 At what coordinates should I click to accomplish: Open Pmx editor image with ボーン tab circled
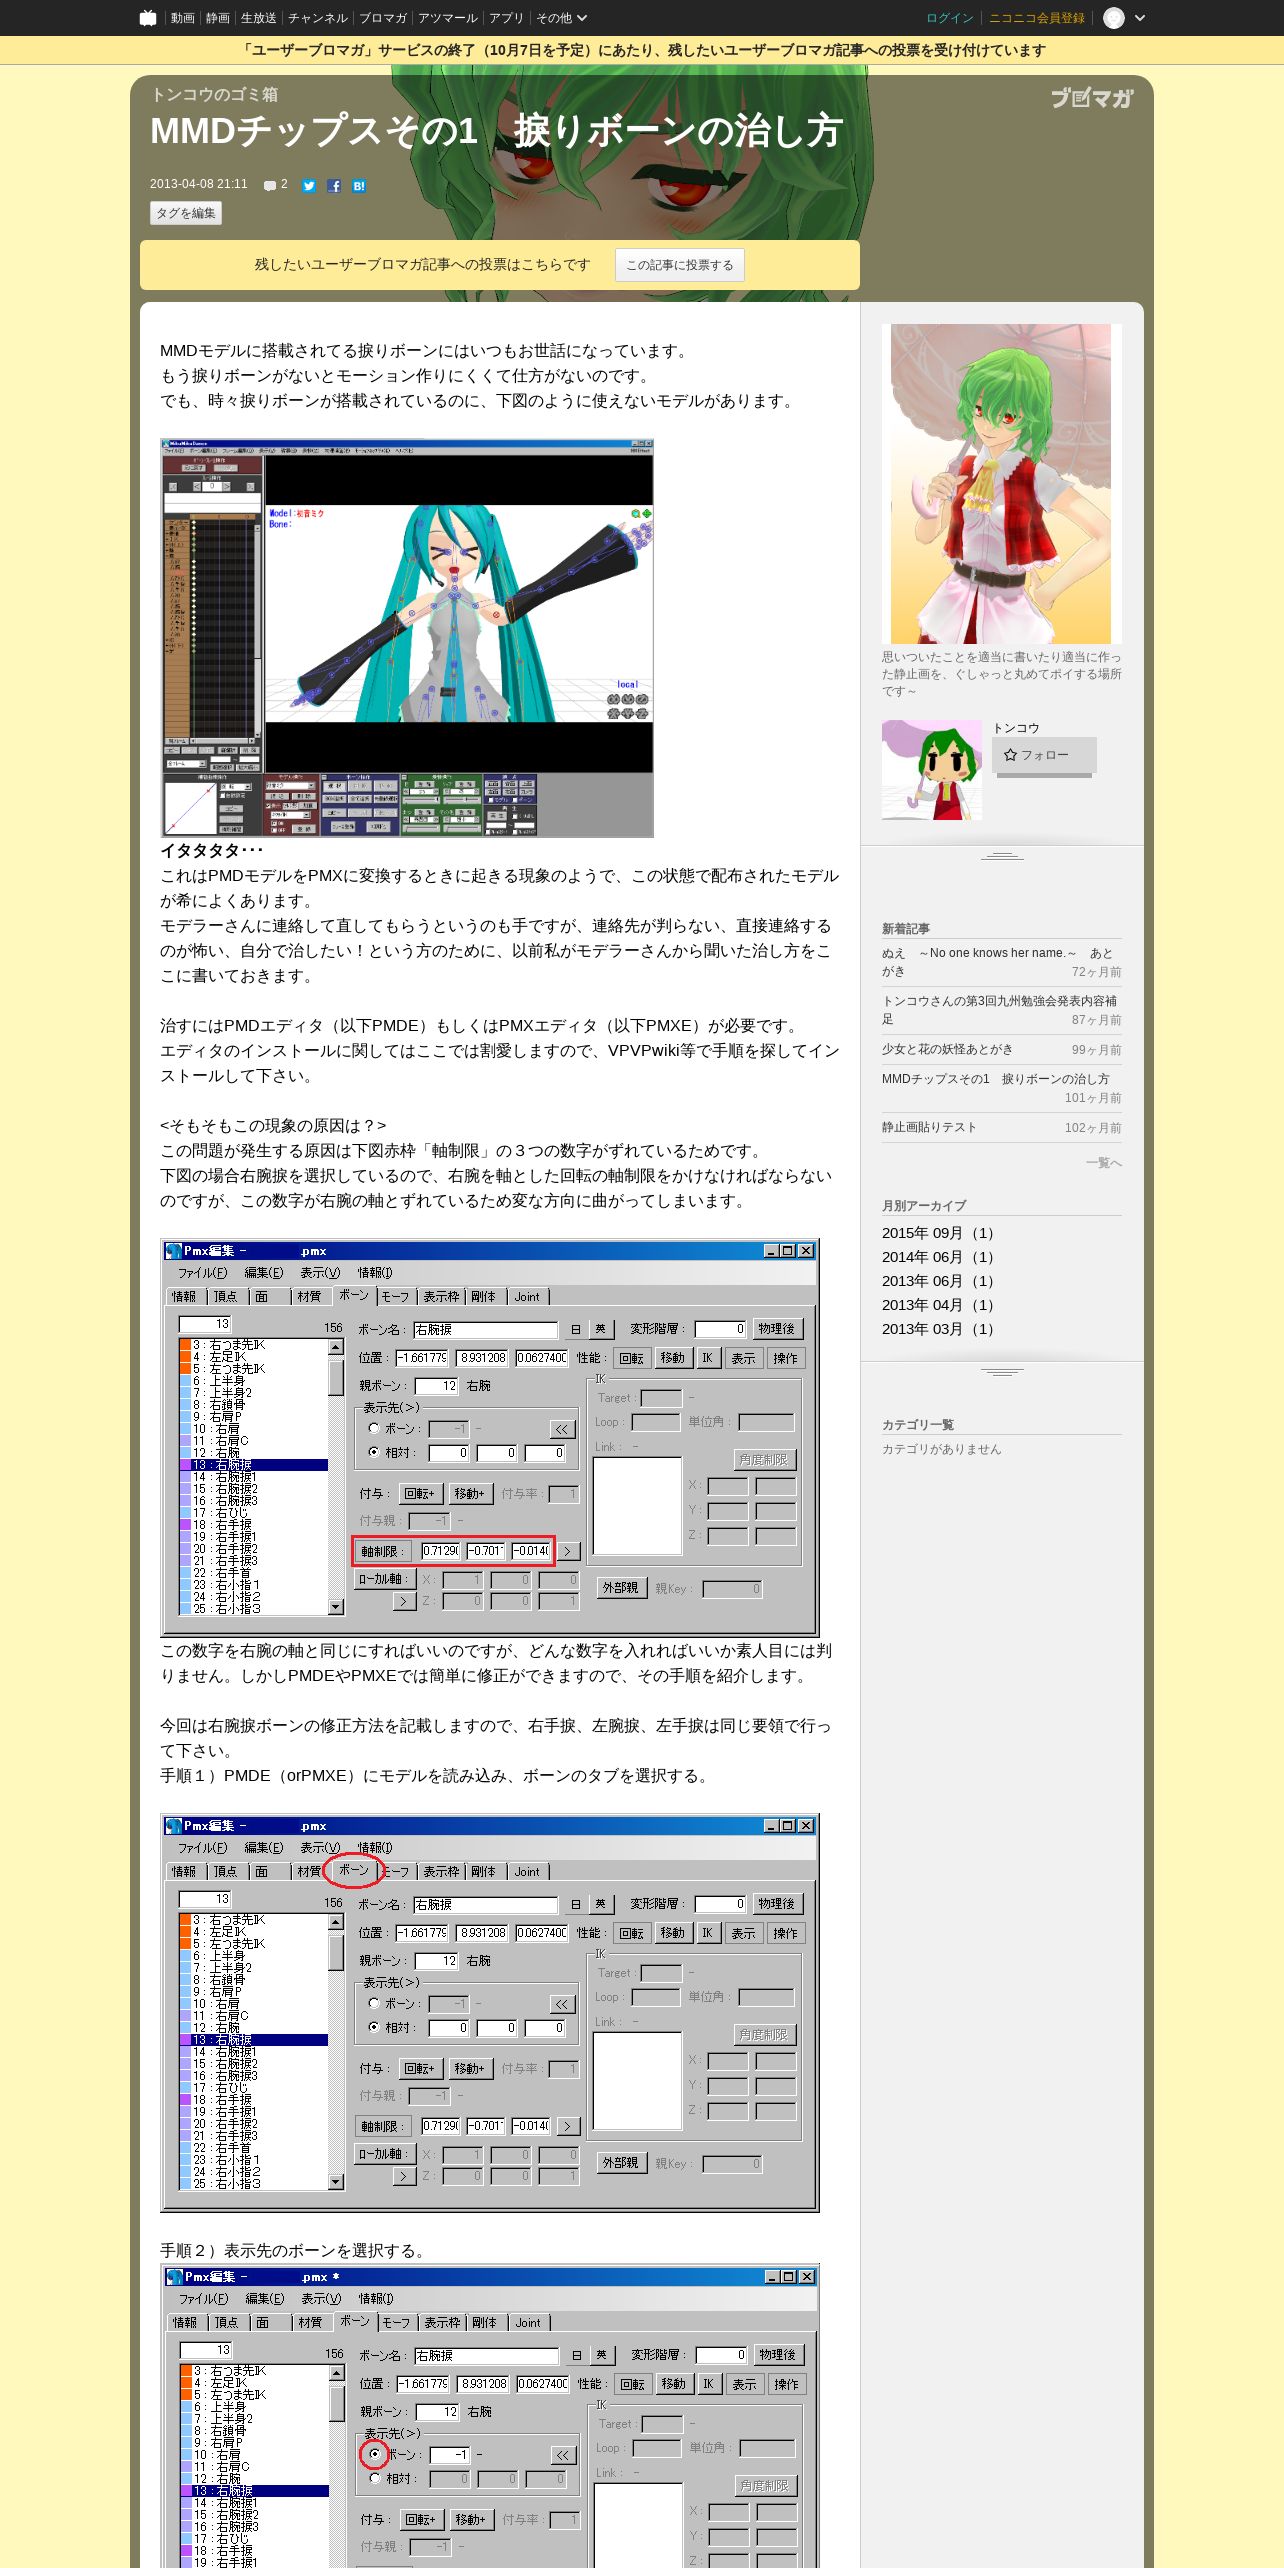tap(490, 2012)
